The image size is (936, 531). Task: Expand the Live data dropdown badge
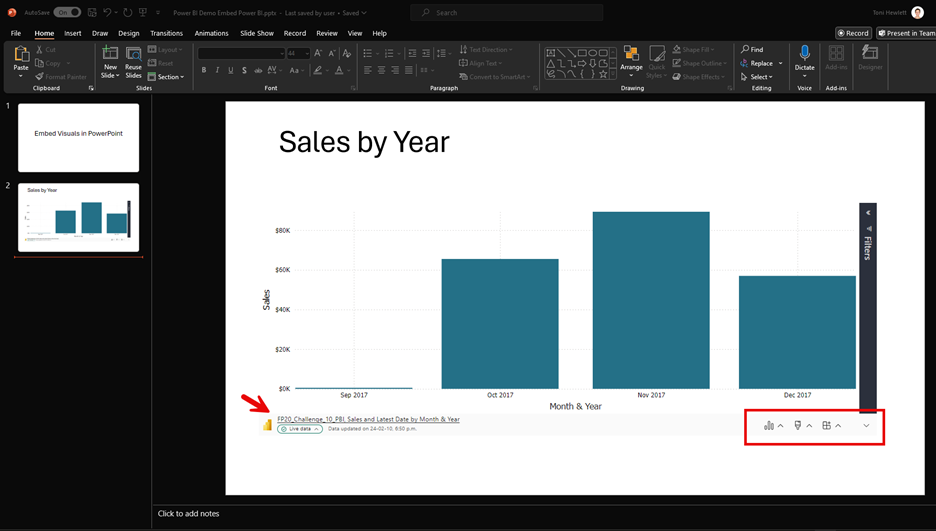click(x=300, y=429)
